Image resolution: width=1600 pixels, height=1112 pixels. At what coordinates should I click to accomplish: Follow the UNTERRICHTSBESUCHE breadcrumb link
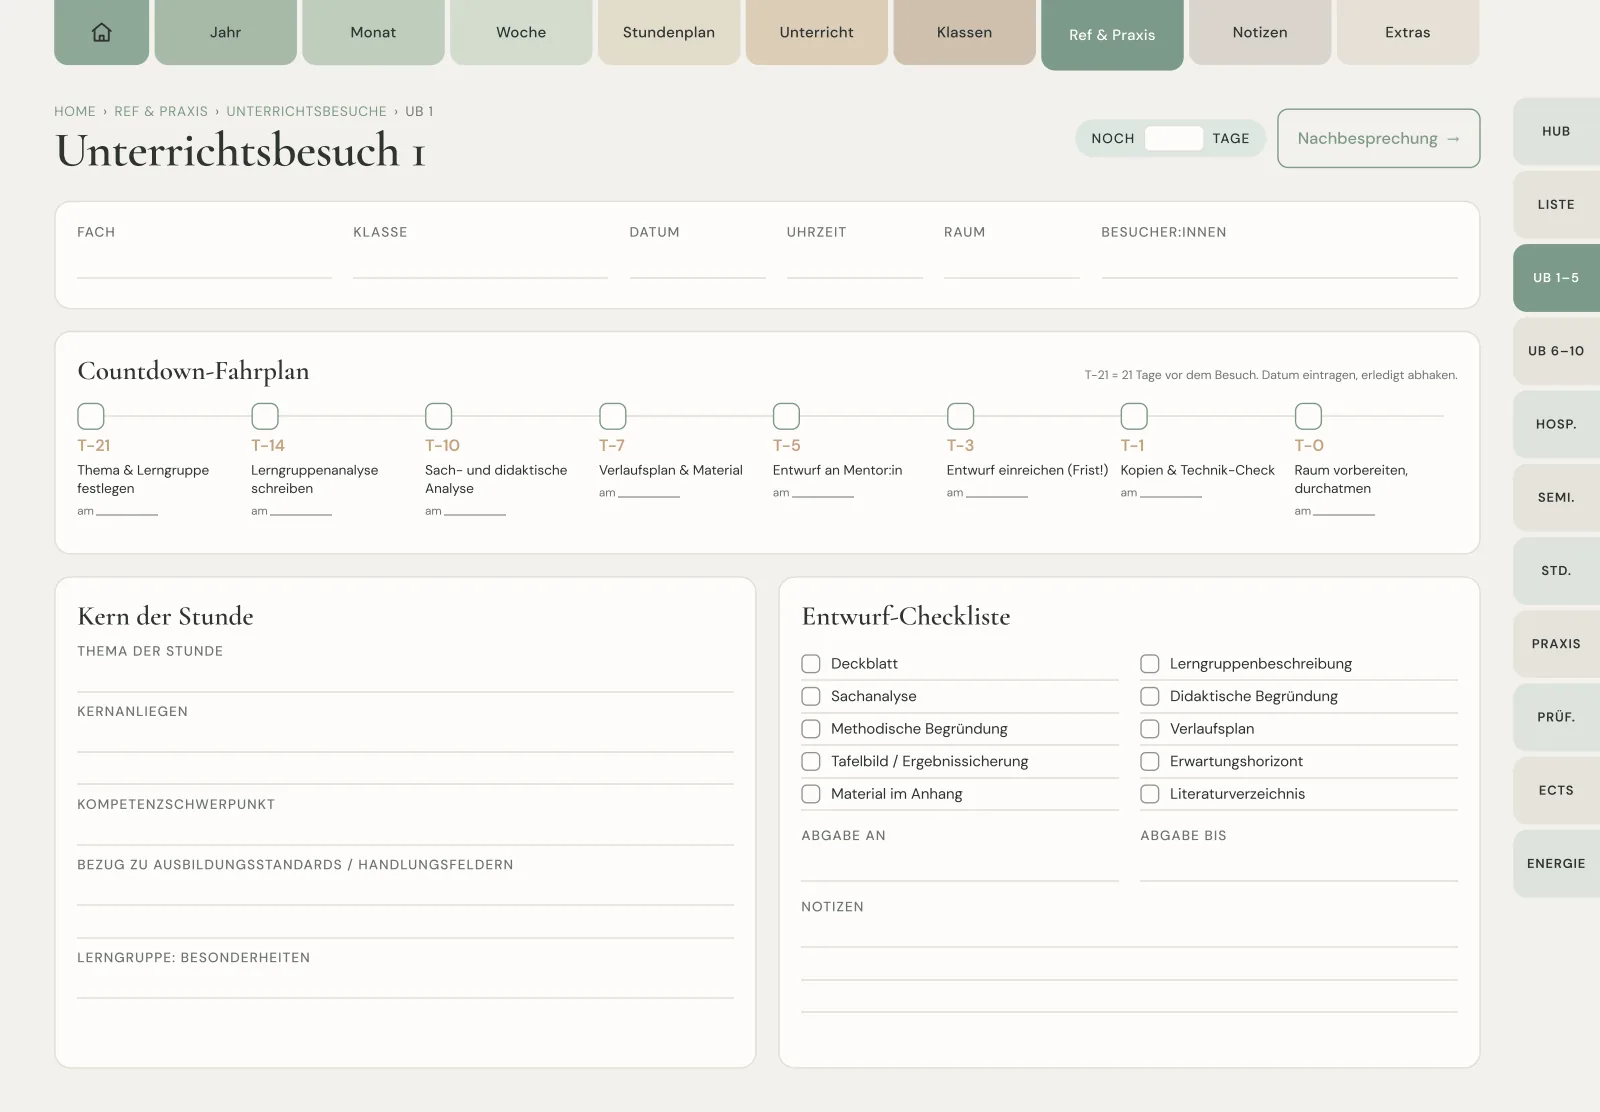[x=306, y=111]
